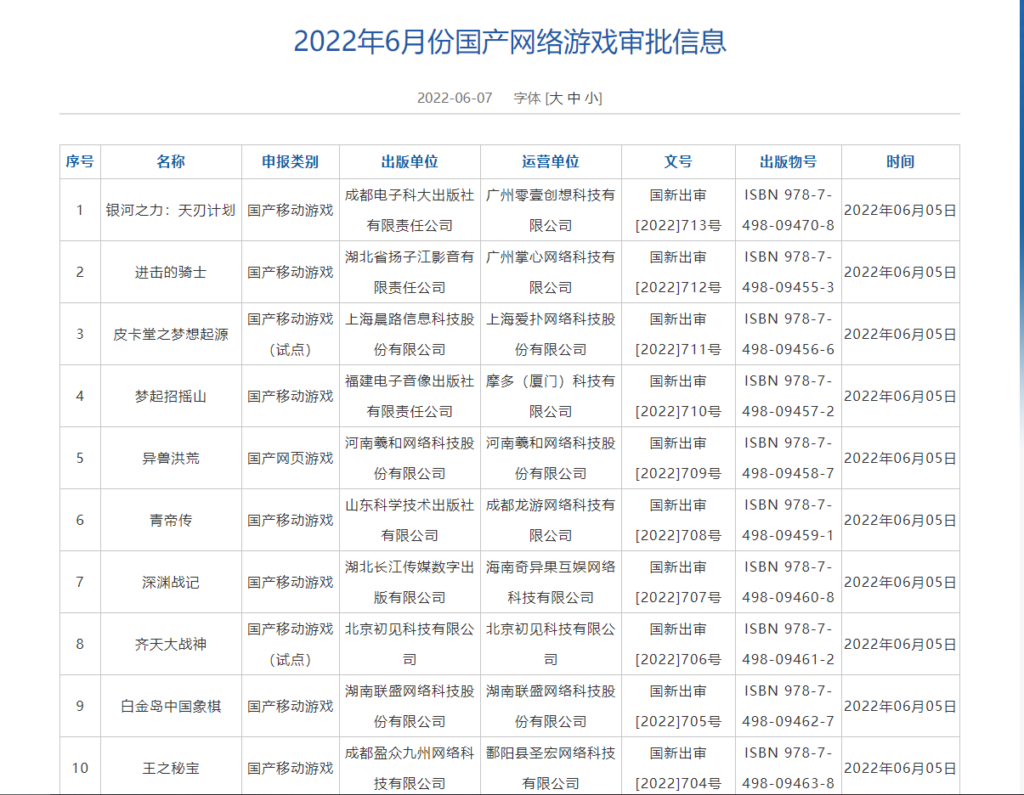Click the 序号 column header
Viewport: 1024px width, 795px height.
click(x=80, y=162)
